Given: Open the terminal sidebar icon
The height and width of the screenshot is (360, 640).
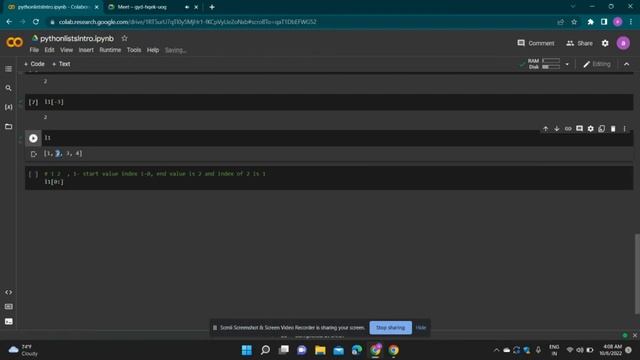Looking at the screenshot, I should (x=8, y=322).
